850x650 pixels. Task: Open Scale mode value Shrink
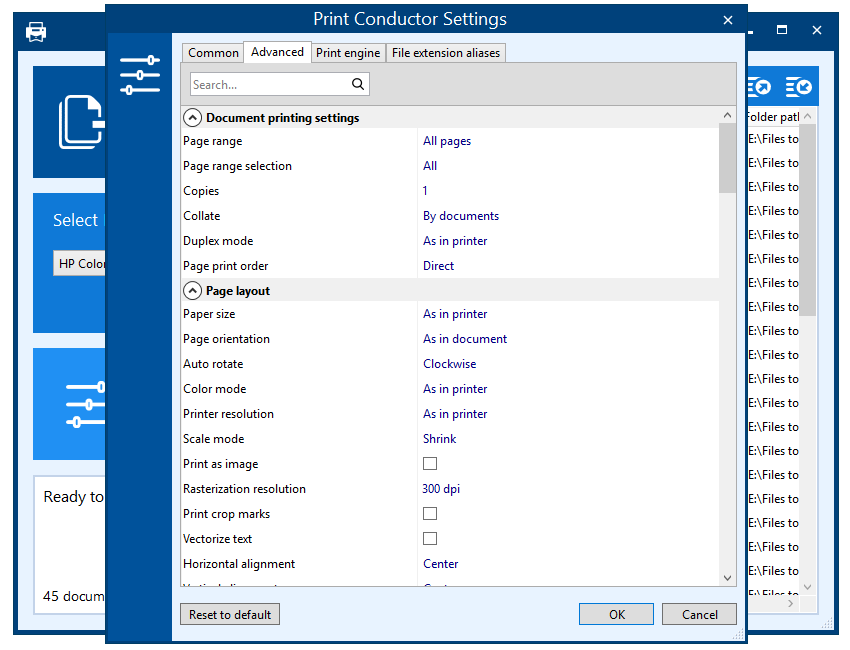pos(439,439)
